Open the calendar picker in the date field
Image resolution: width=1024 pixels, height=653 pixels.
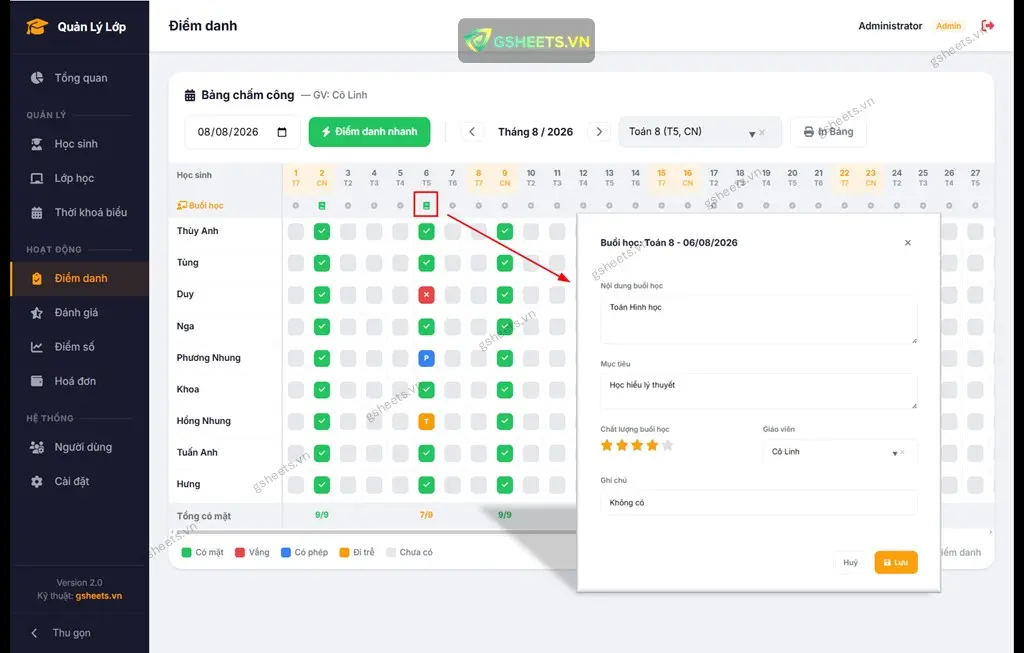click(282, 132)
